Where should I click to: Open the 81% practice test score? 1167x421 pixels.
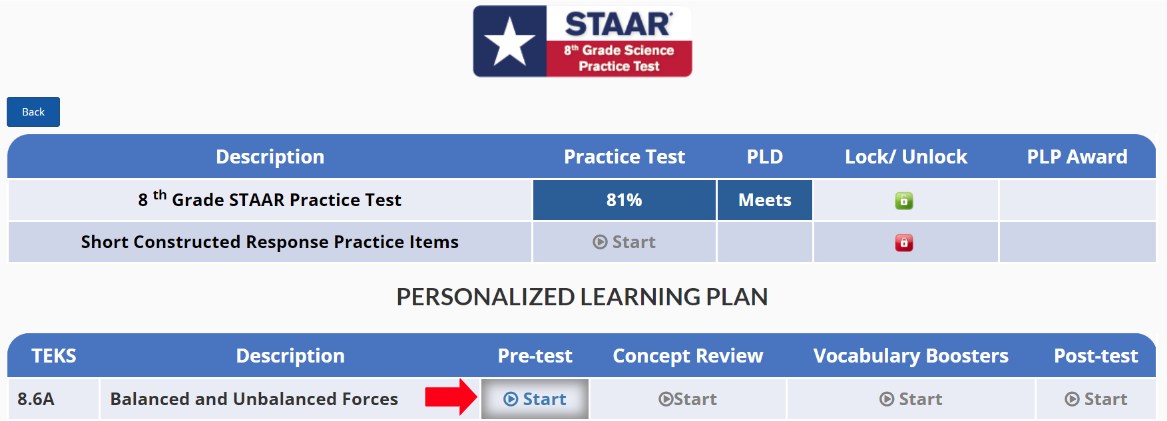[x=624, y=200]
